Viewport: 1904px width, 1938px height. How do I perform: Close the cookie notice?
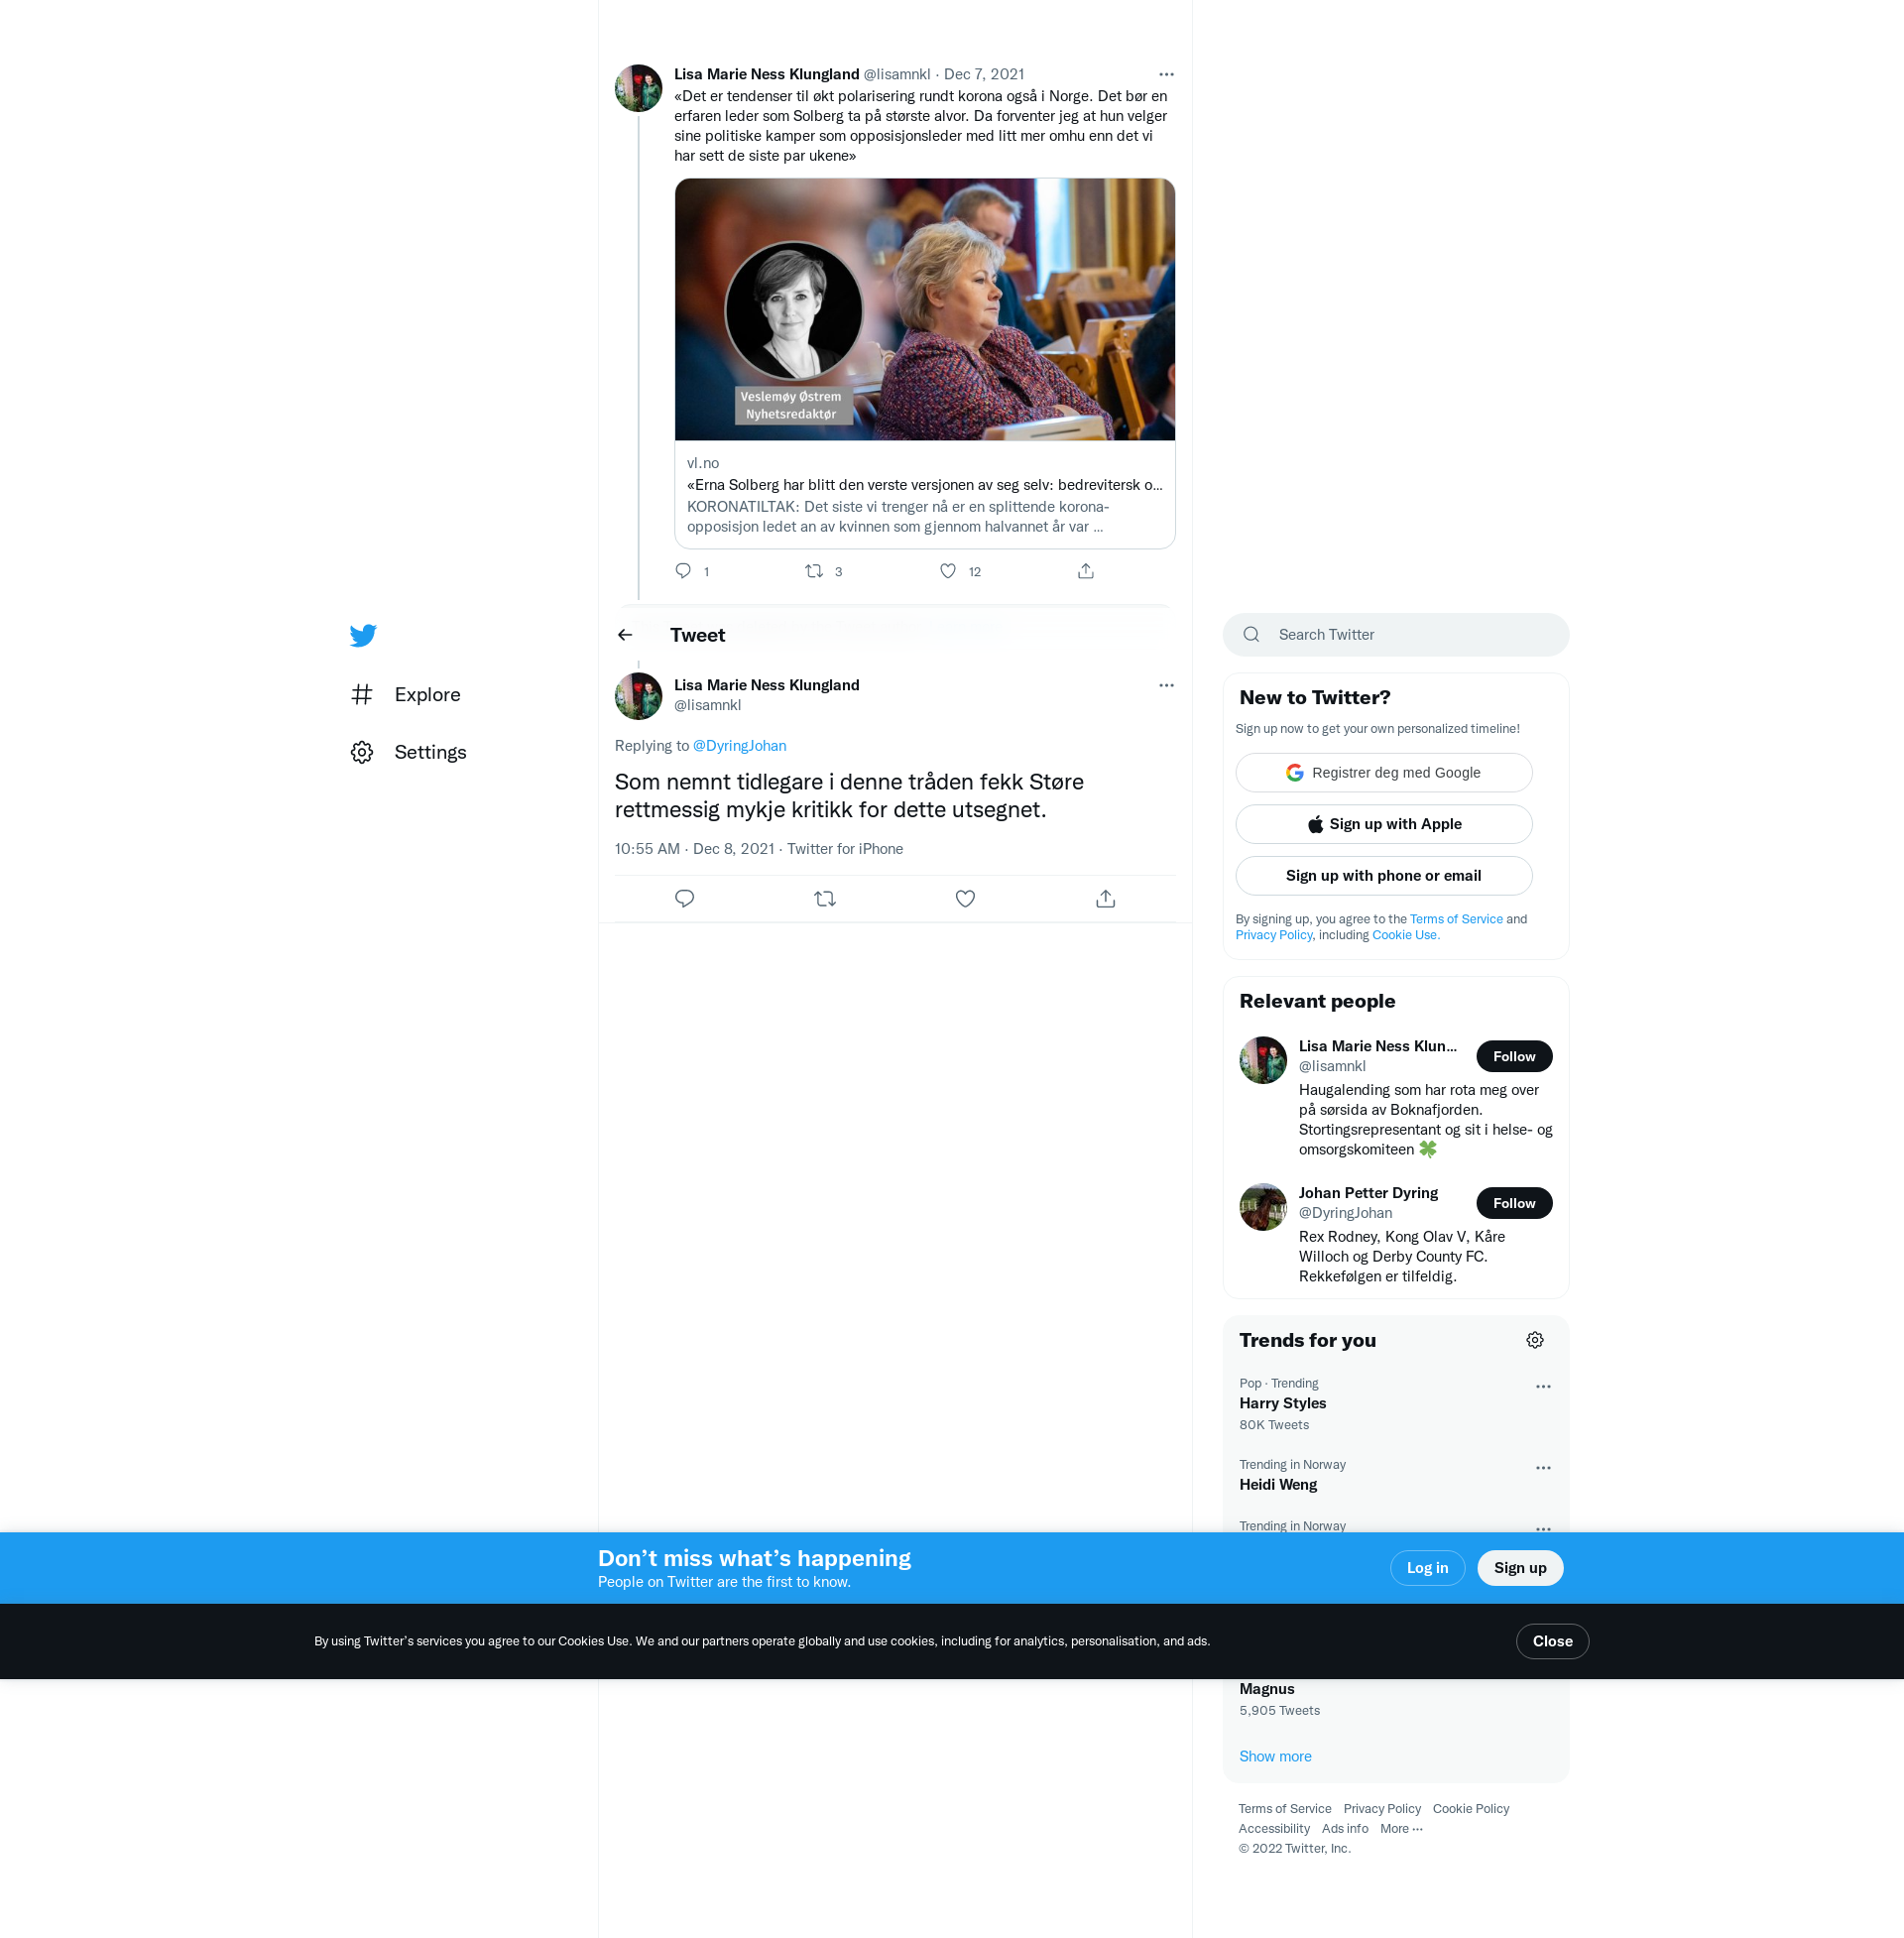(1552, 1642)
